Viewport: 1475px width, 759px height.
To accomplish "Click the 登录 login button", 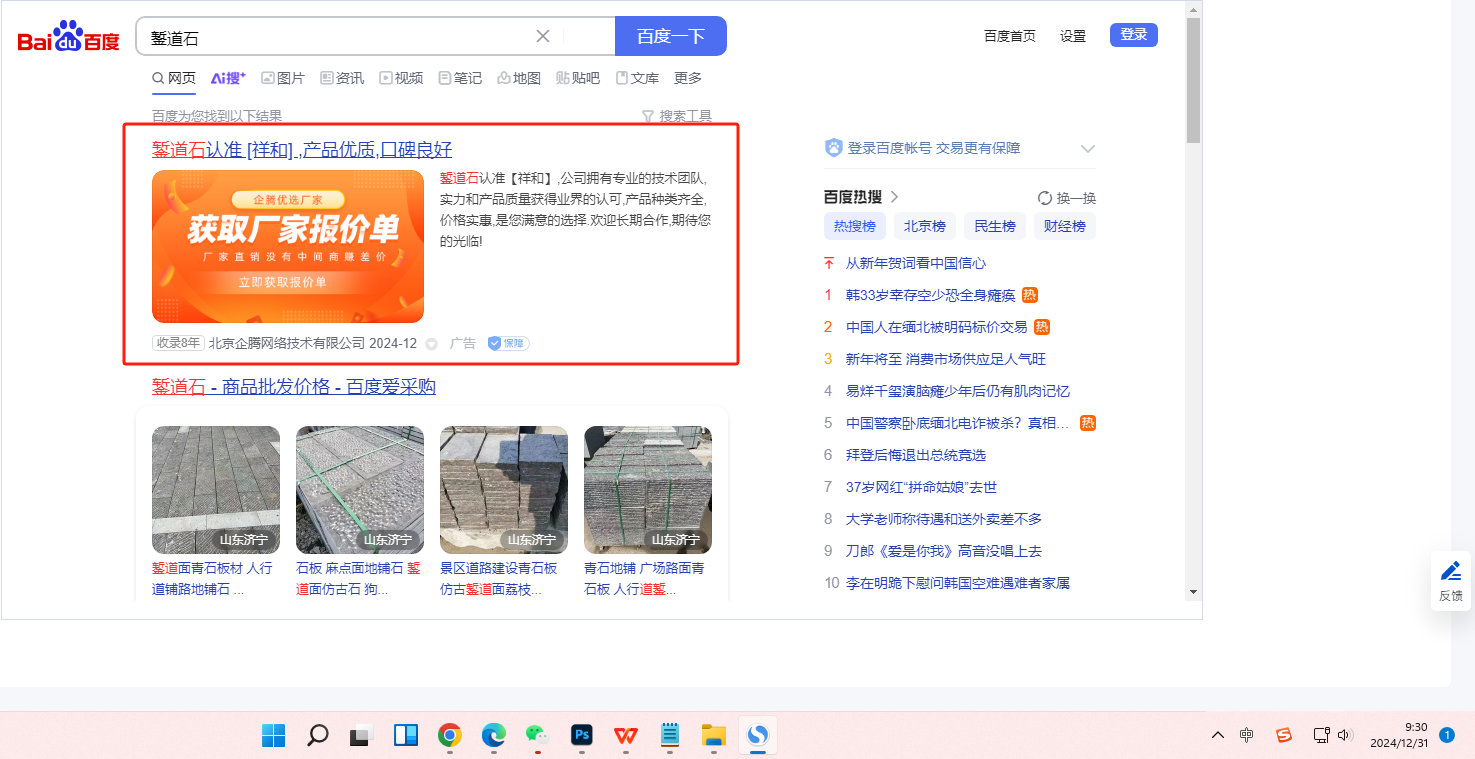I will click(x=1133, y=35).
